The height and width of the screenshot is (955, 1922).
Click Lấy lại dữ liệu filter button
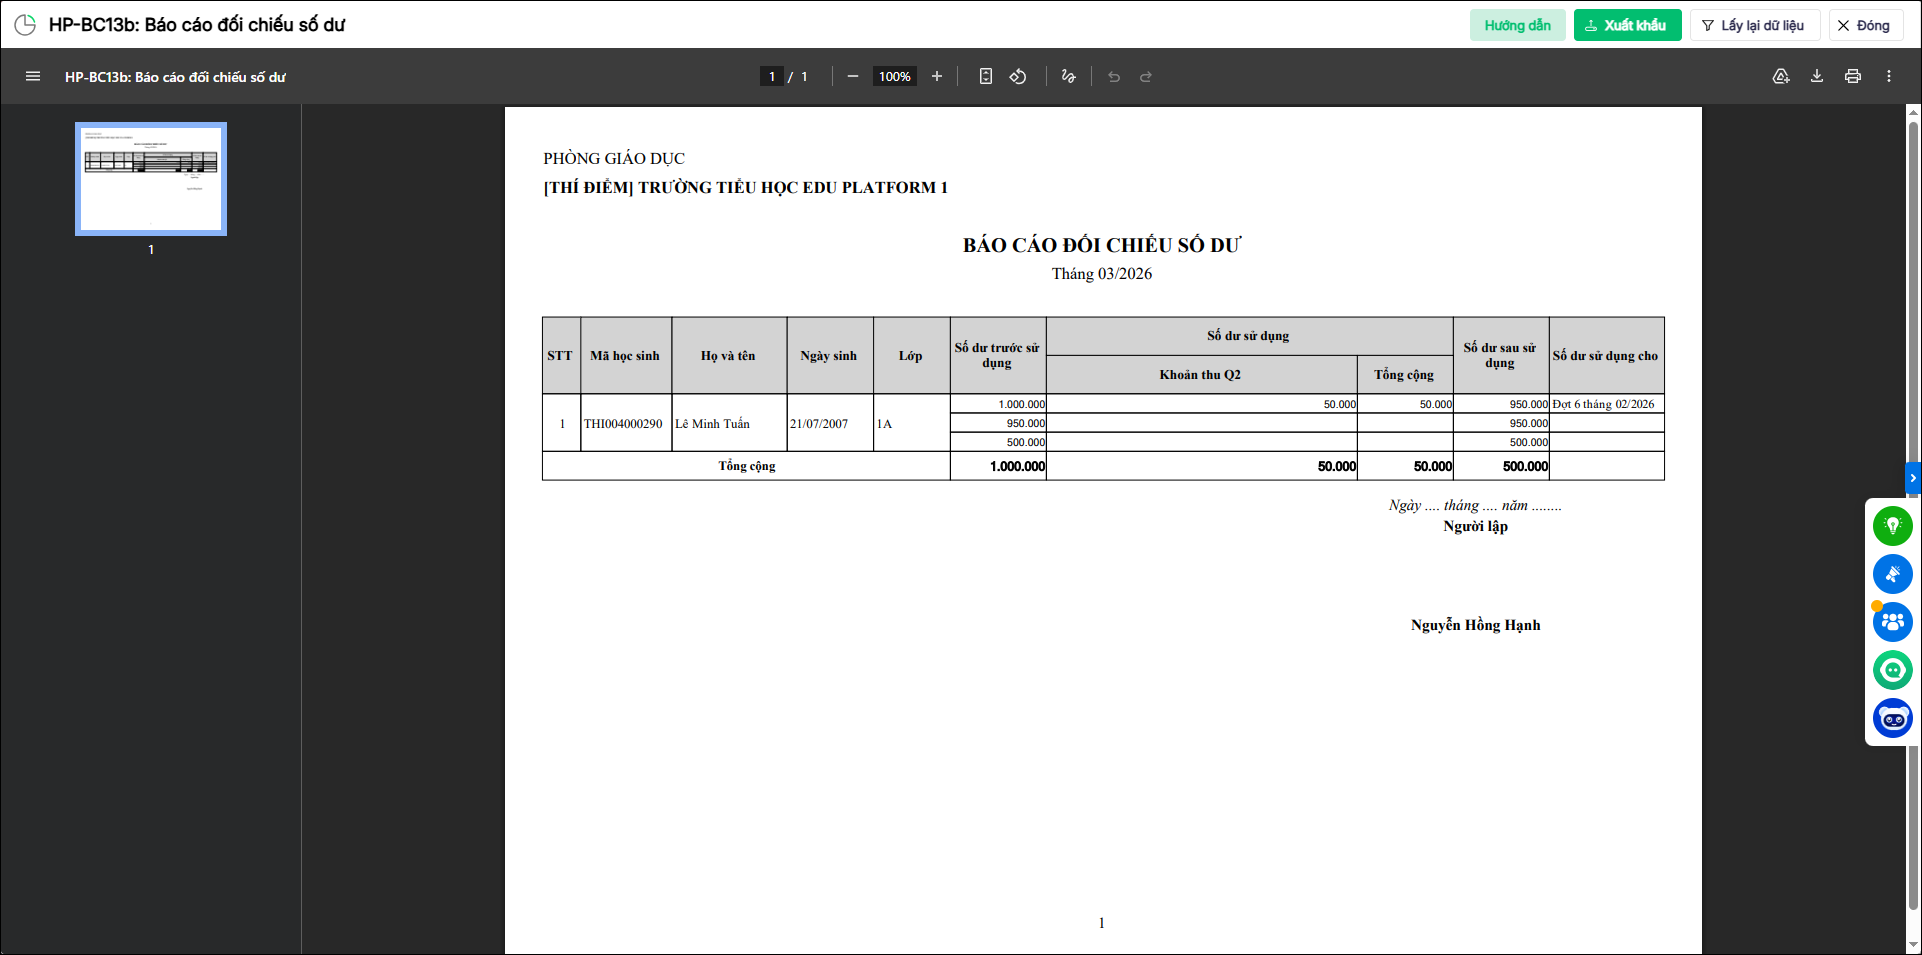pyautogui.click(x=1754, y=25)
